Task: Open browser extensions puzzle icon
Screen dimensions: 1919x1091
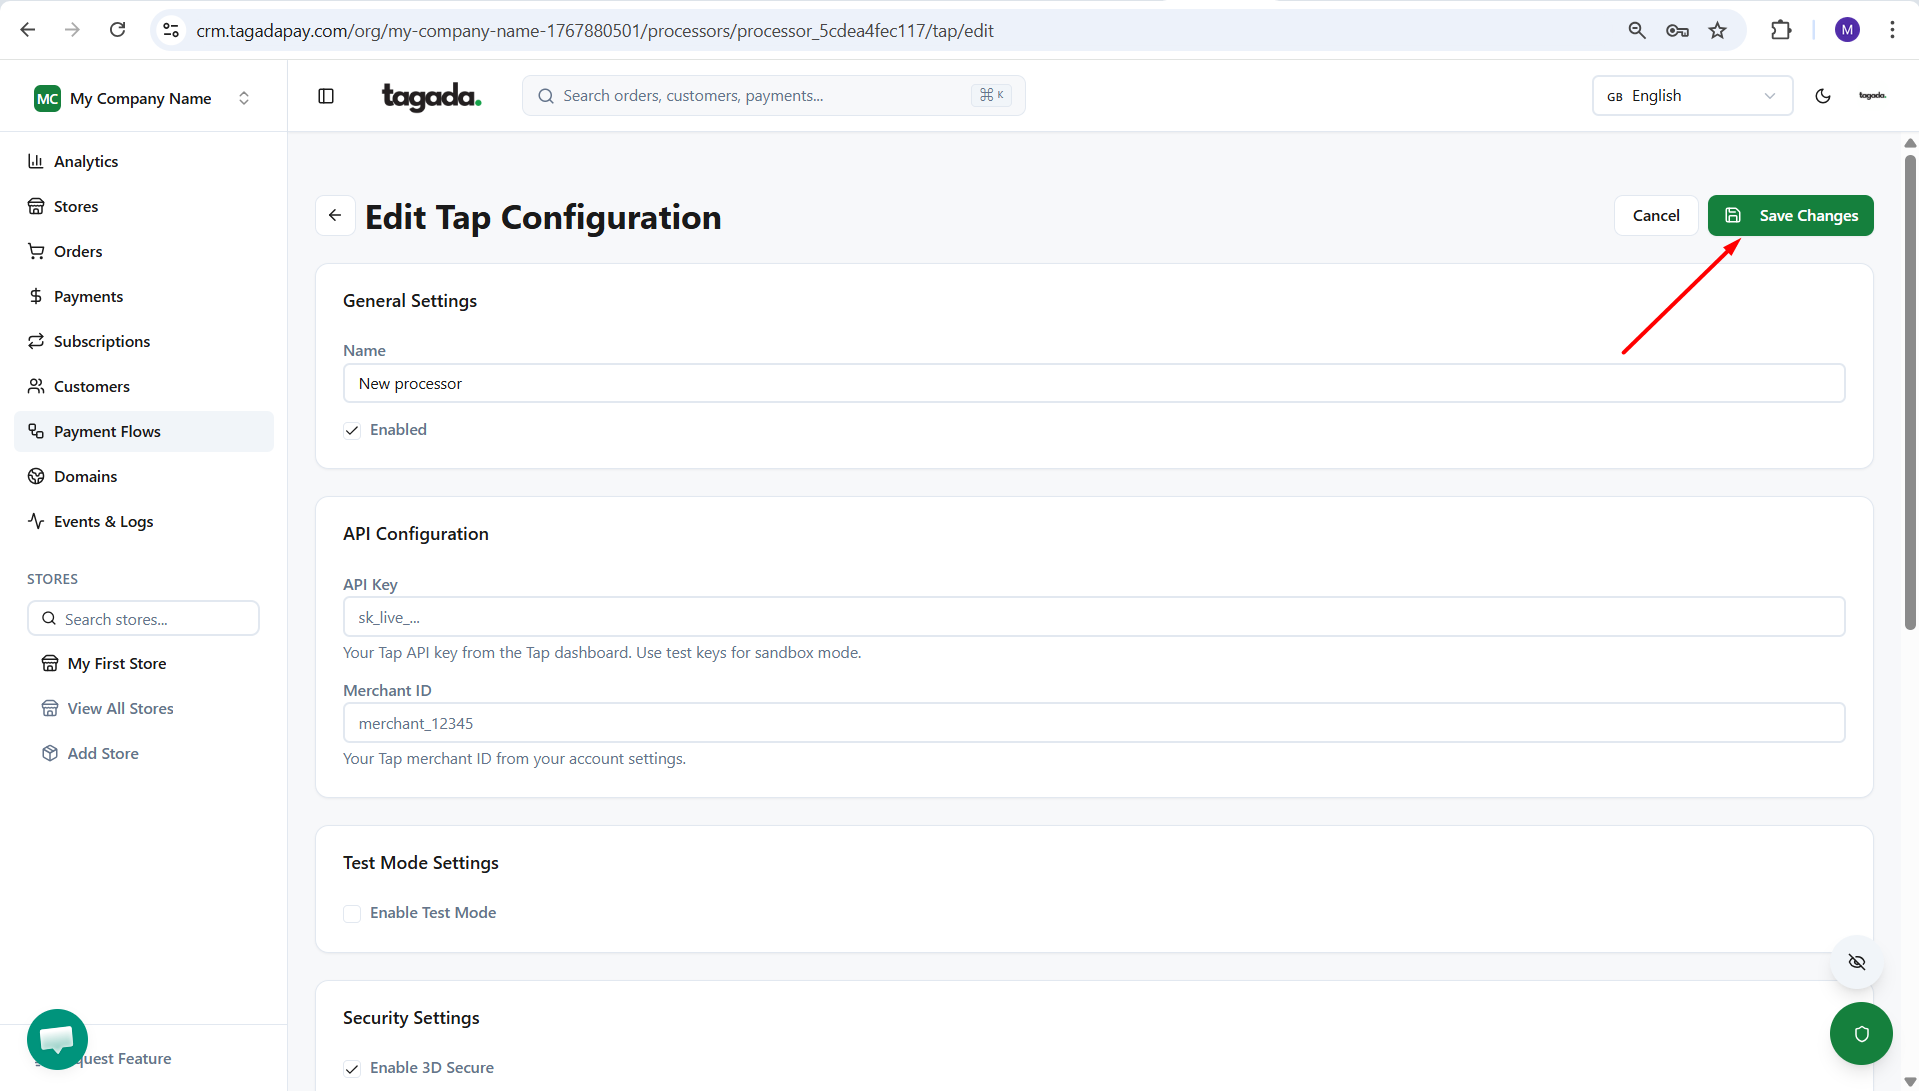Action: [x=1780, y=30]
